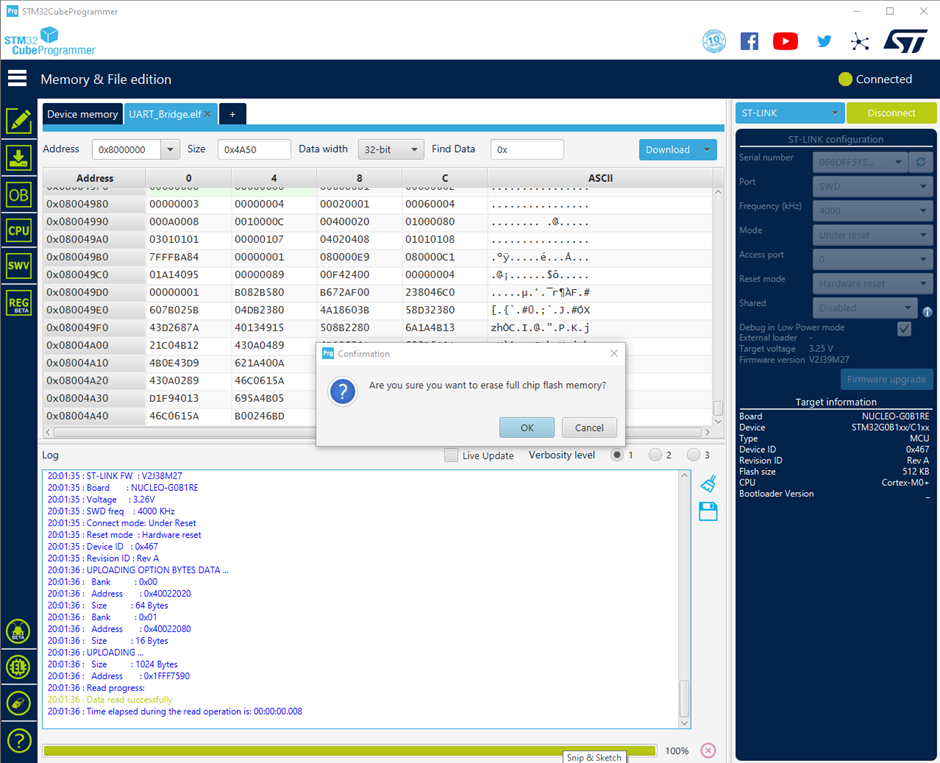
Task: Save the log with the floppy icon
Action: [x=708, y=512]
